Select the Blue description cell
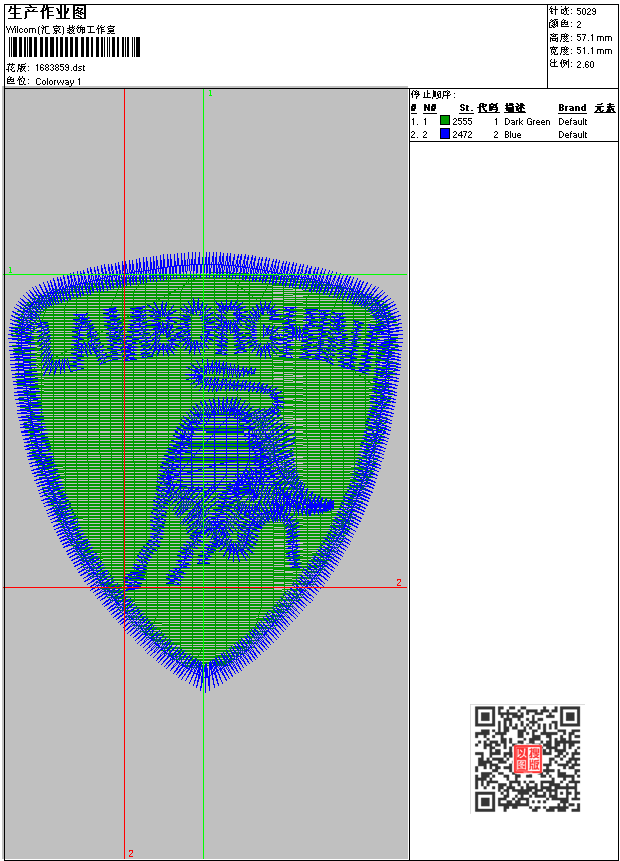Screen dimensions: 620x861 (x=513, y=135)
